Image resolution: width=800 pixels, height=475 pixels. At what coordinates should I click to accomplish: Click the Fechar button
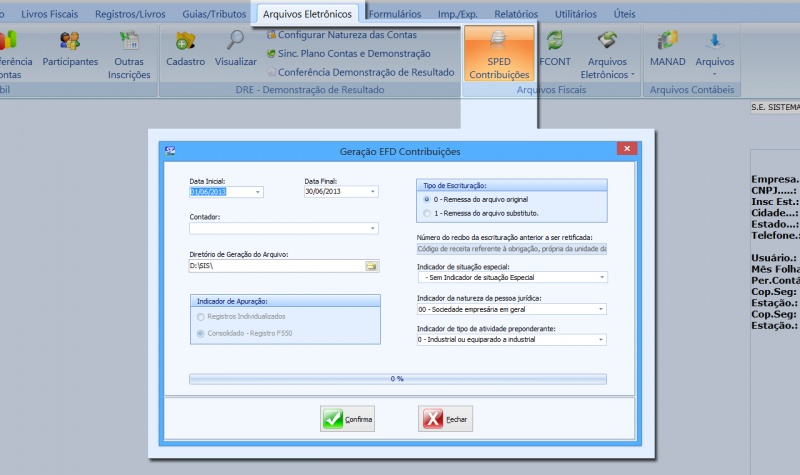tap(445, 419)
